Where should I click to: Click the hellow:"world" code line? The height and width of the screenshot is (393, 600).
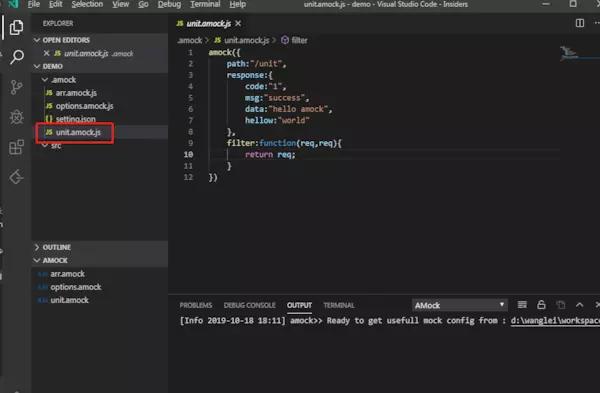277,121
